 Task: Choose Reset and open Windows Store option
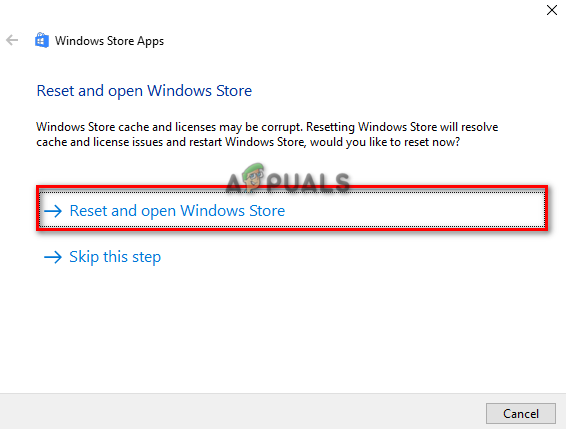[x=292, y=210]
